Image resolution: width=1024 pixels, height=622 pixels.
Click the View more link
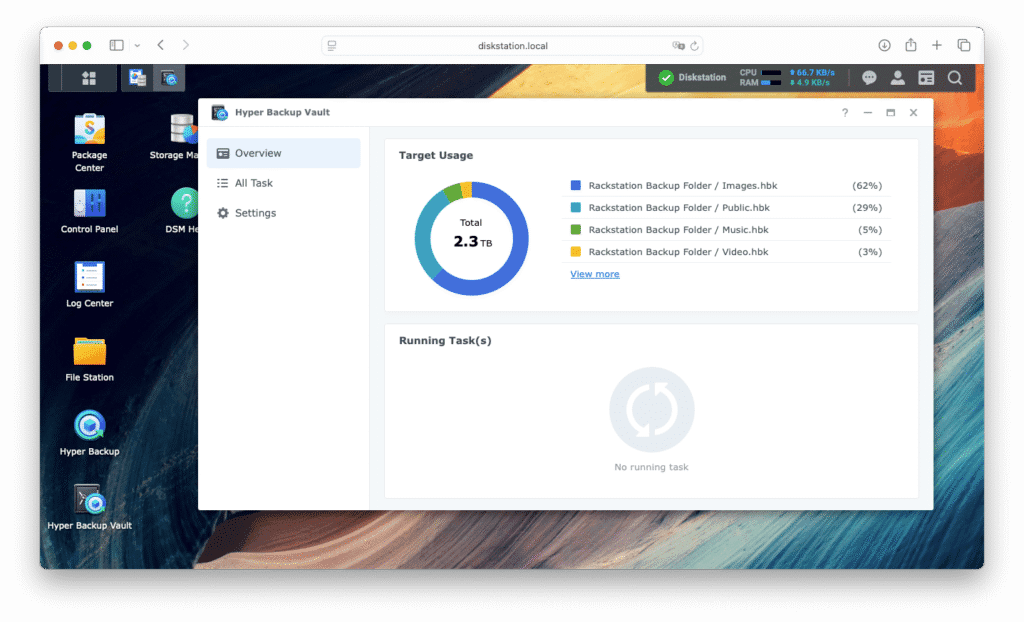(x=594, y=274)
